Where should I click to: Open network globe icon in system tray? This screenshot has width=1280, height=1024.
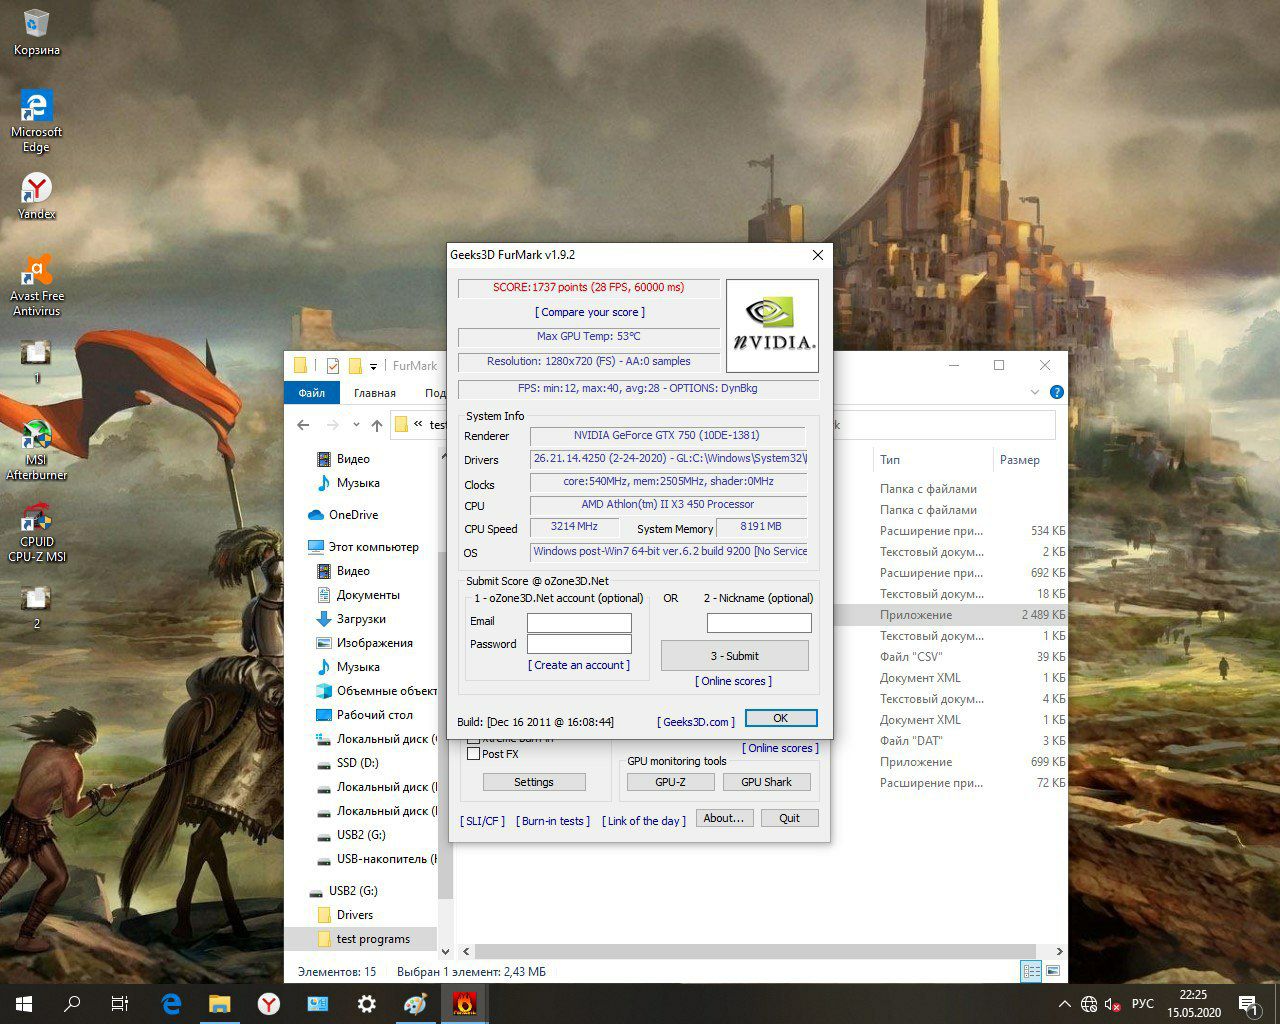[x=1089, y=1004]
